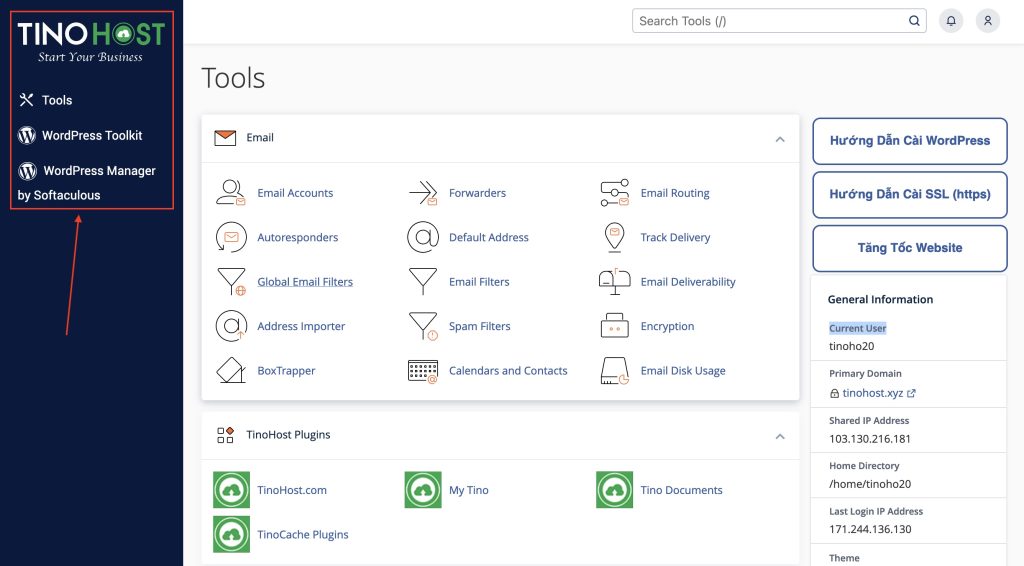Viewport: 1024px width, 566px height.
Task: Click the Forwarders arrow icon
Action: pyautogui.click(x=423, y=193)
